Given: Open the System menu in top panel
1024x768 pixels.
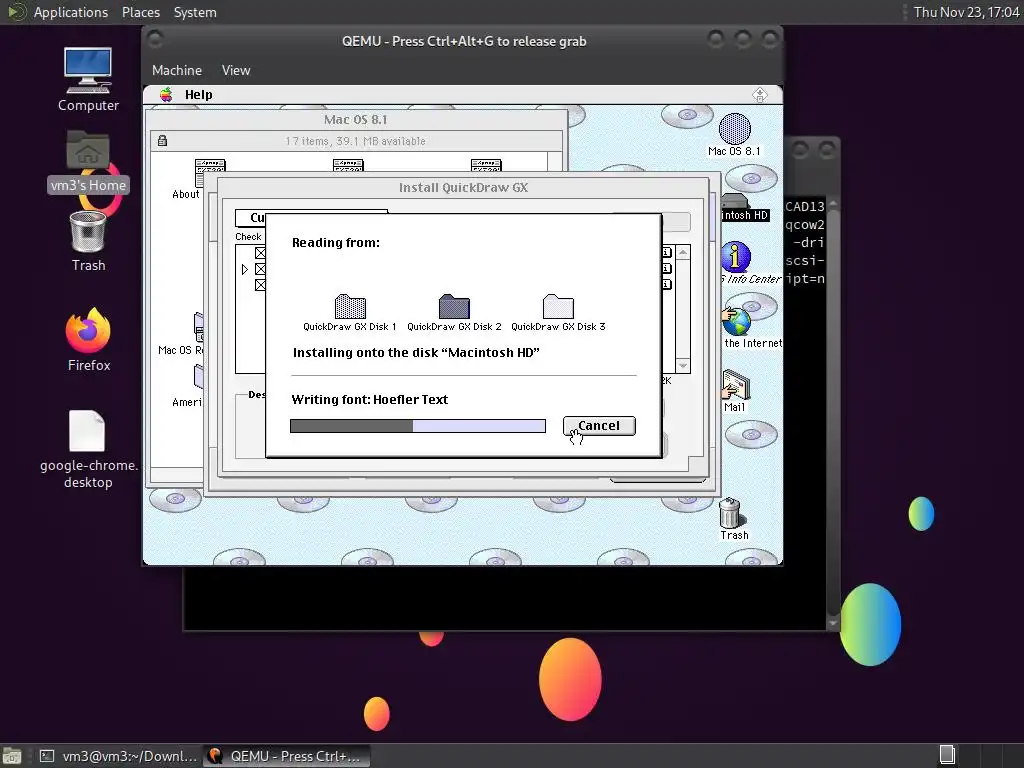Looking at the screenshot, I should pyautogui.click(x=195, y=12).
